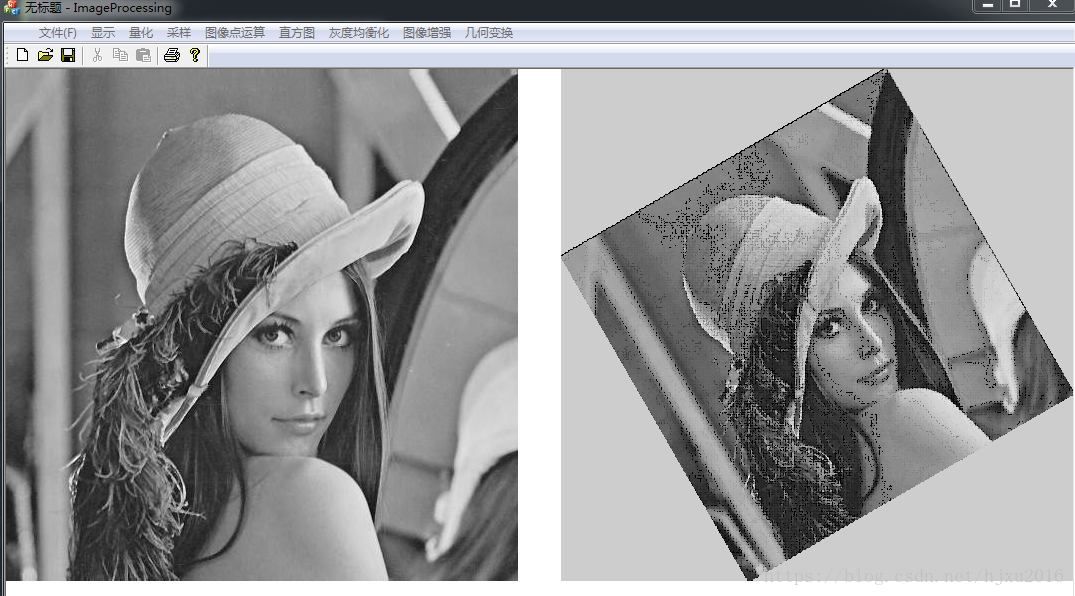Click the rotated Lena image on the right
Screen dimensions: 1075x596
tap(817, 324)
